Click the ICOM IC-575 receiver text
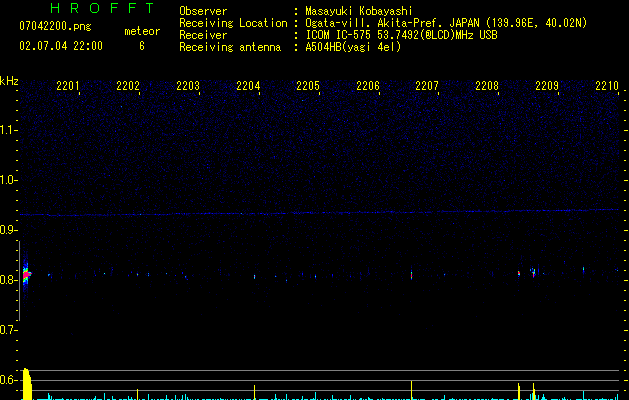 tap(402, 35)
